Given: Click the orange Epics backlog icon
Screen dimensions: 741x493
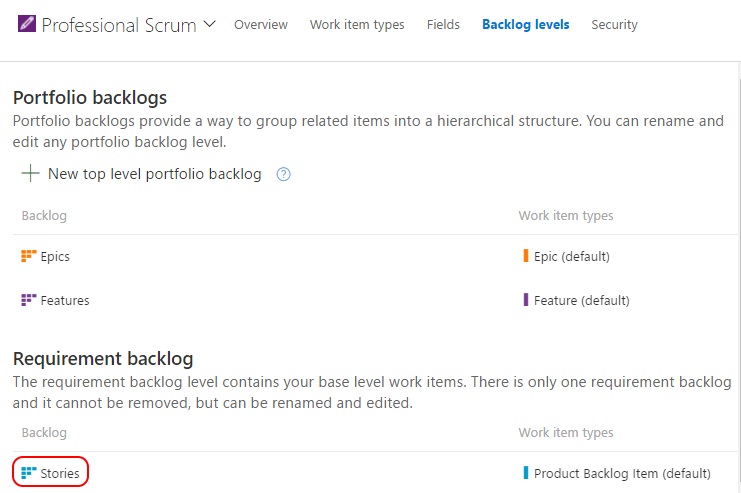Looking at the screenshot, I should click(x=28, y=256).
